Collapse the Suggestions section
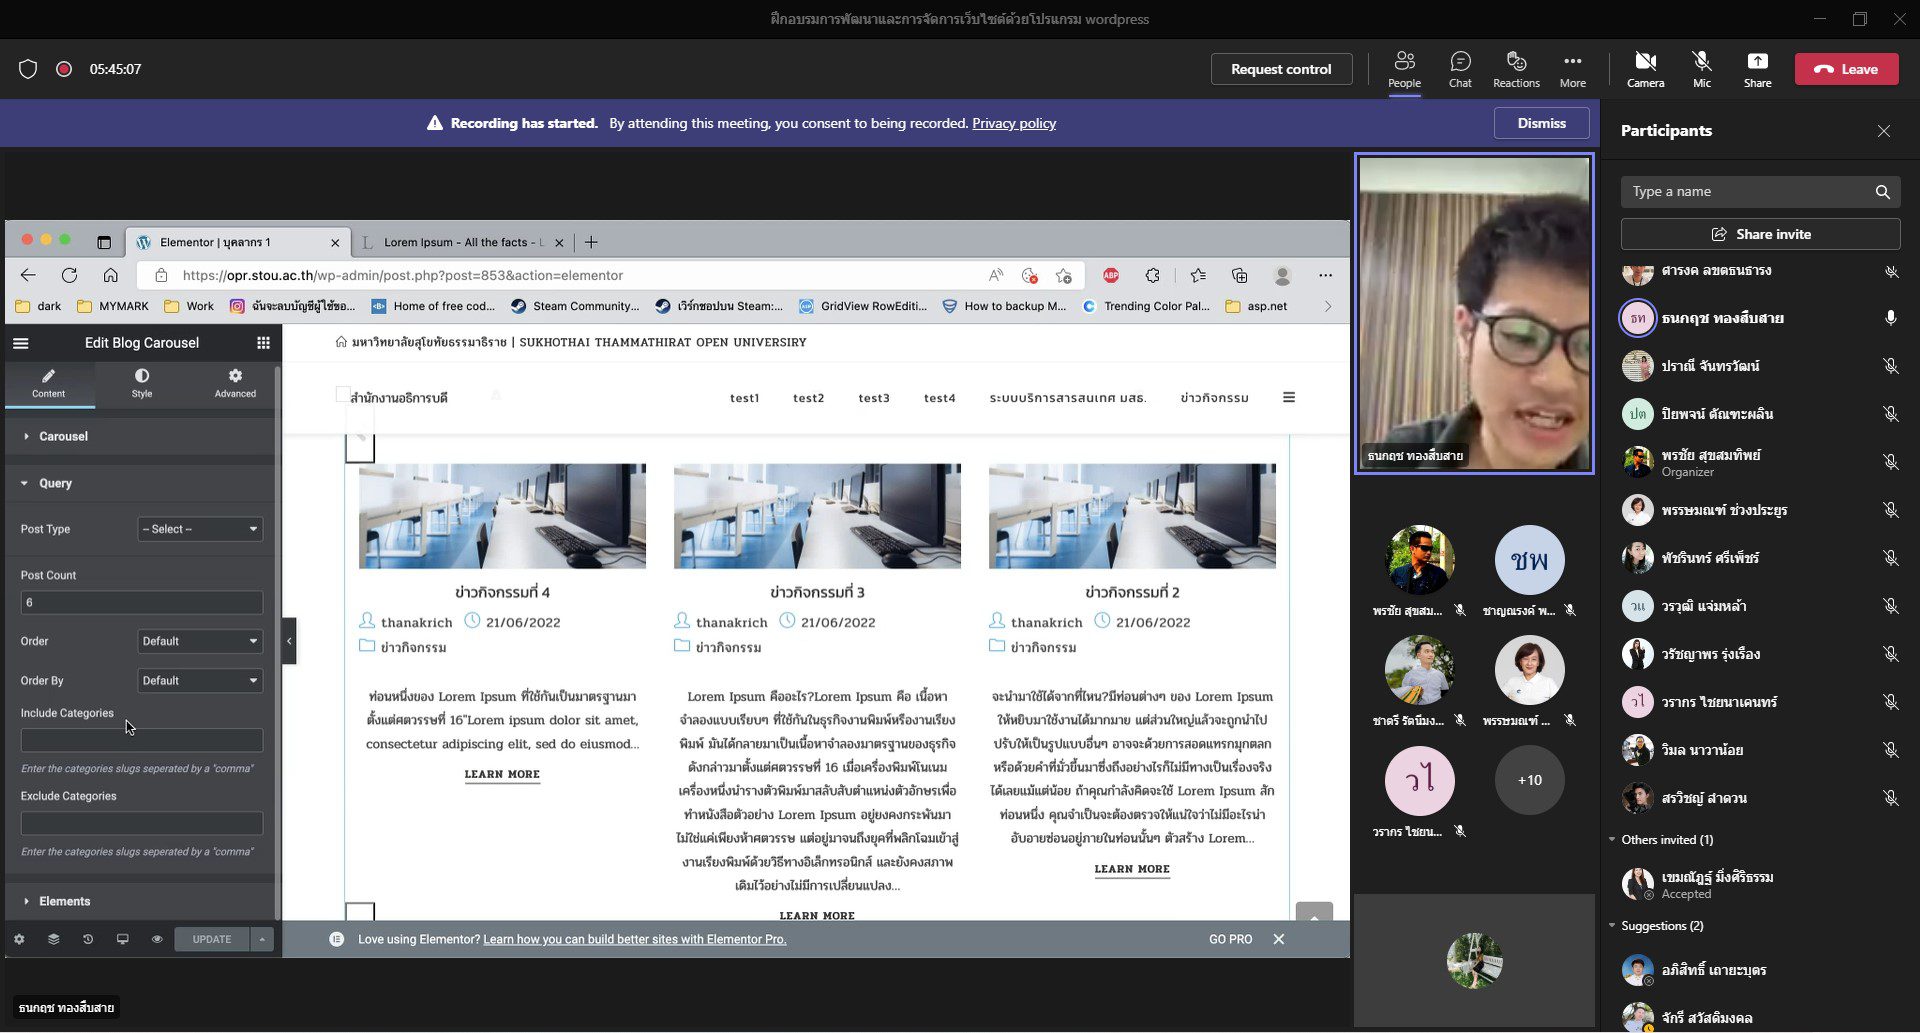Image resolution: width=1920 pixels, height=1033 pixels. coord(1612,926)
